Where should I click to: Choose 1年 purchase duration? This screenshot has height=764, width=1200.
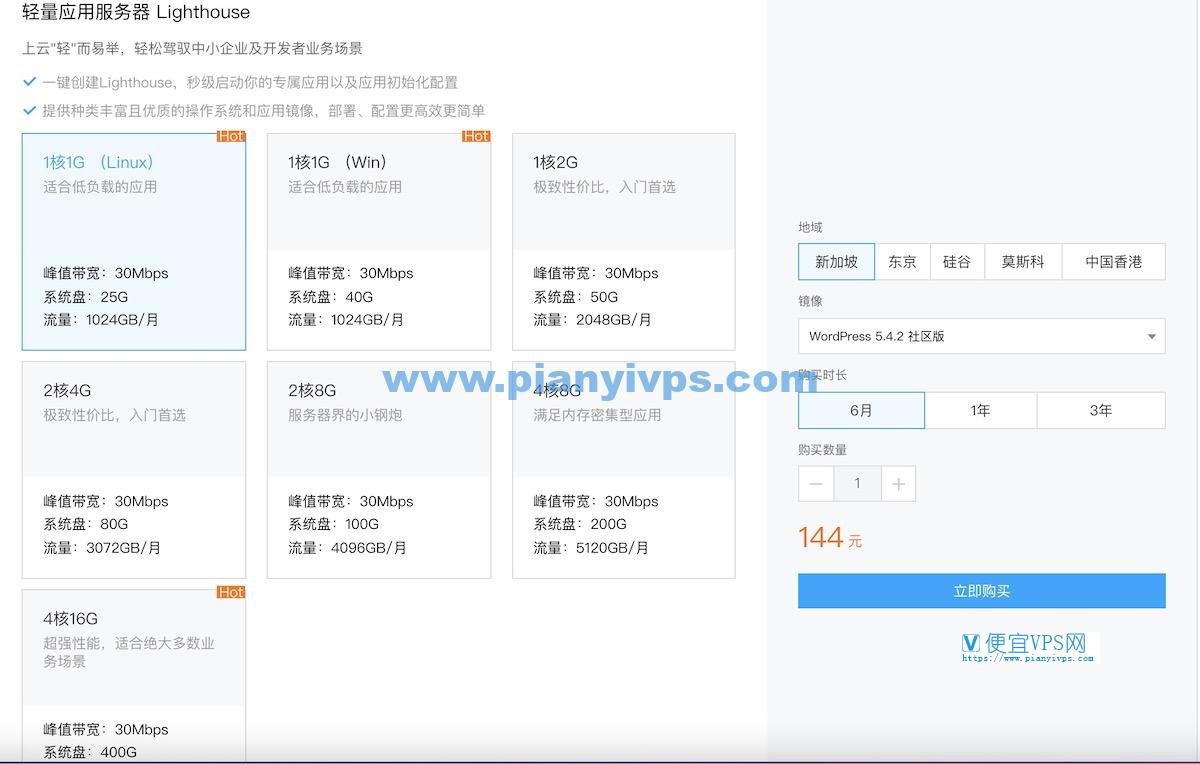pos(981,410)
